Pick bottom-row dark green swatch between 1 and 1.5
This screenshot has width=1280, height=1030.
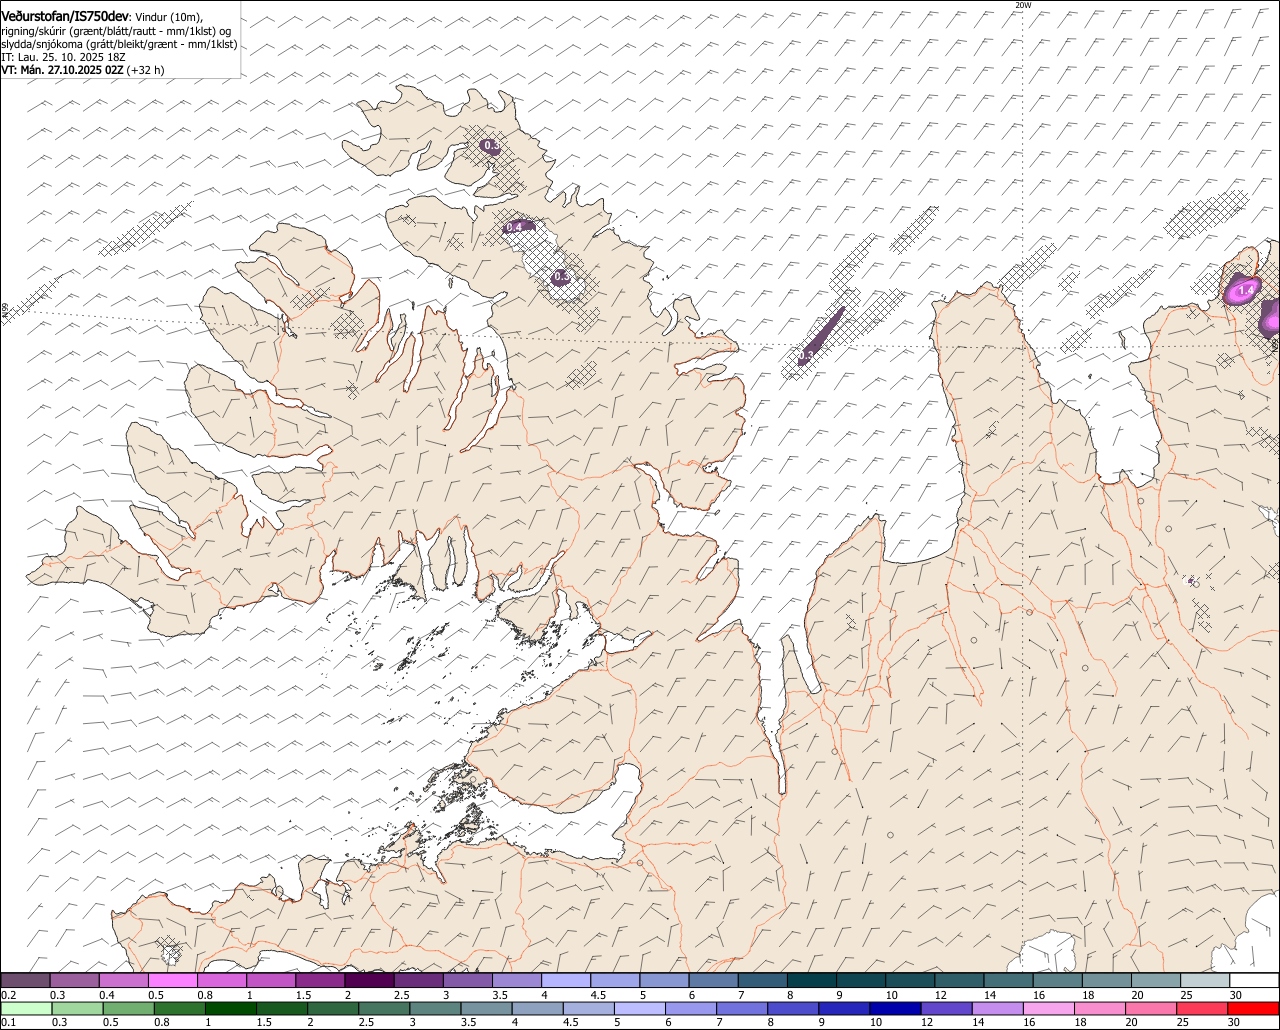click(x=230, y=1008)
